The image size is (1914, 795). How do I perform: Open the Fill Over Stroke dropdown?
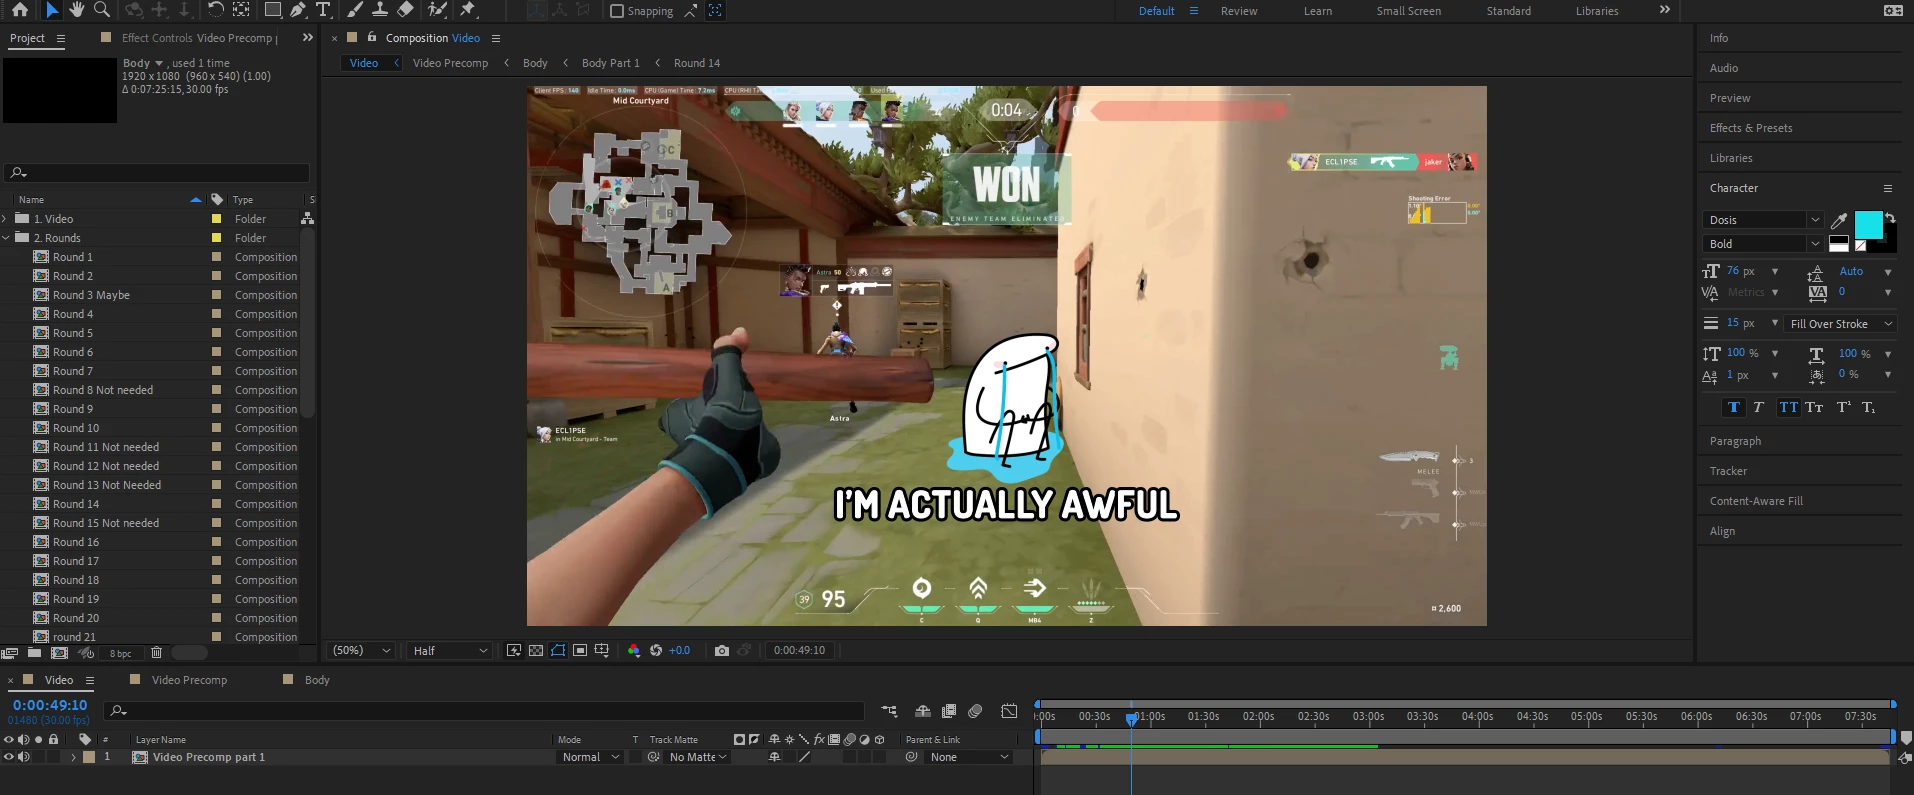click(1841, 324)
